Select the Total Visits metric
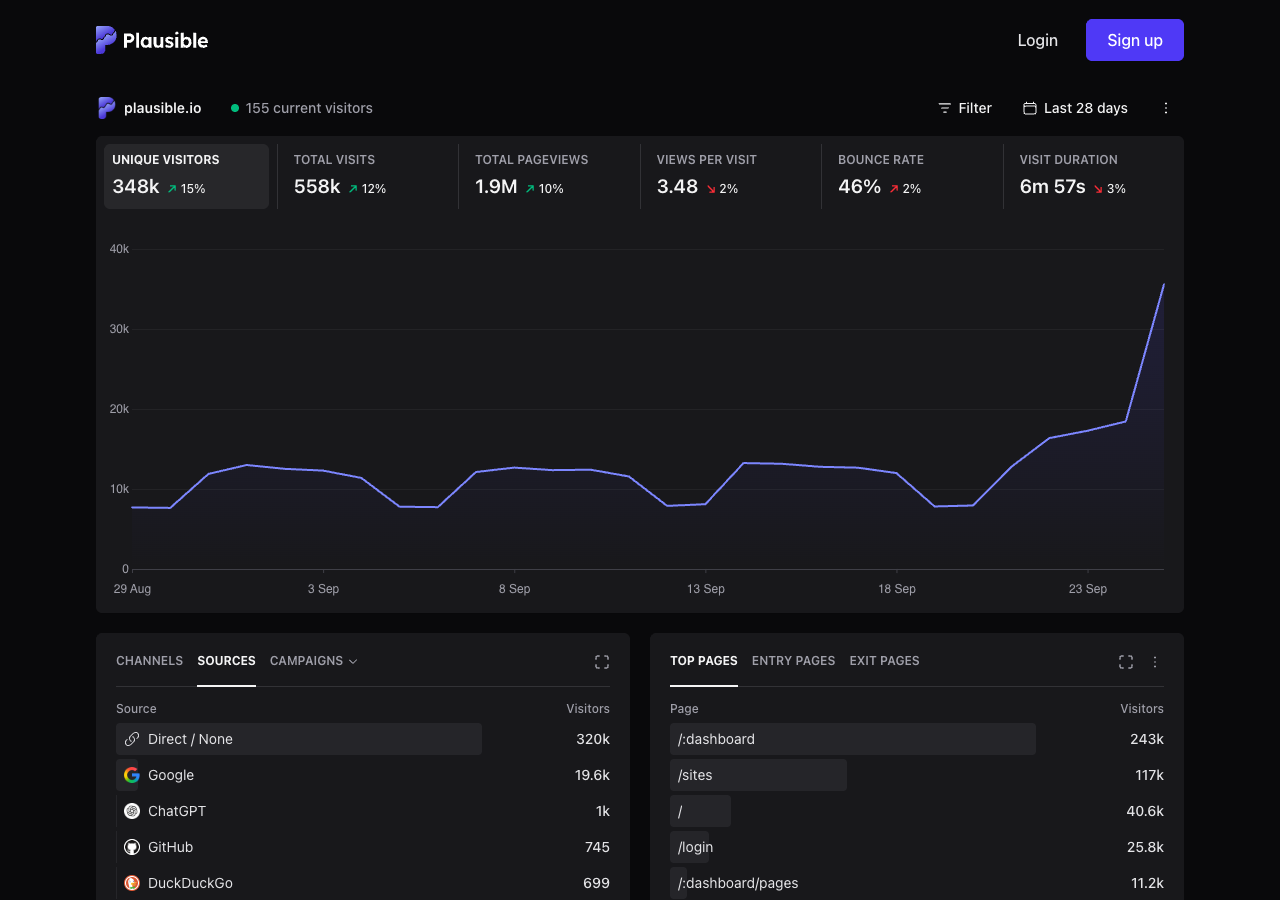 (x=368, y=176)
